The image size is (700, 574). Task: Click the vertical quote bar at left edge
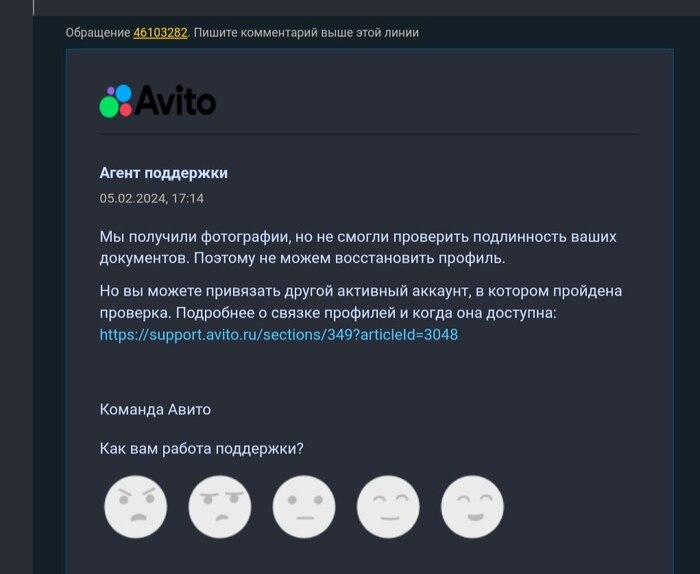click(x=33, y=8)
